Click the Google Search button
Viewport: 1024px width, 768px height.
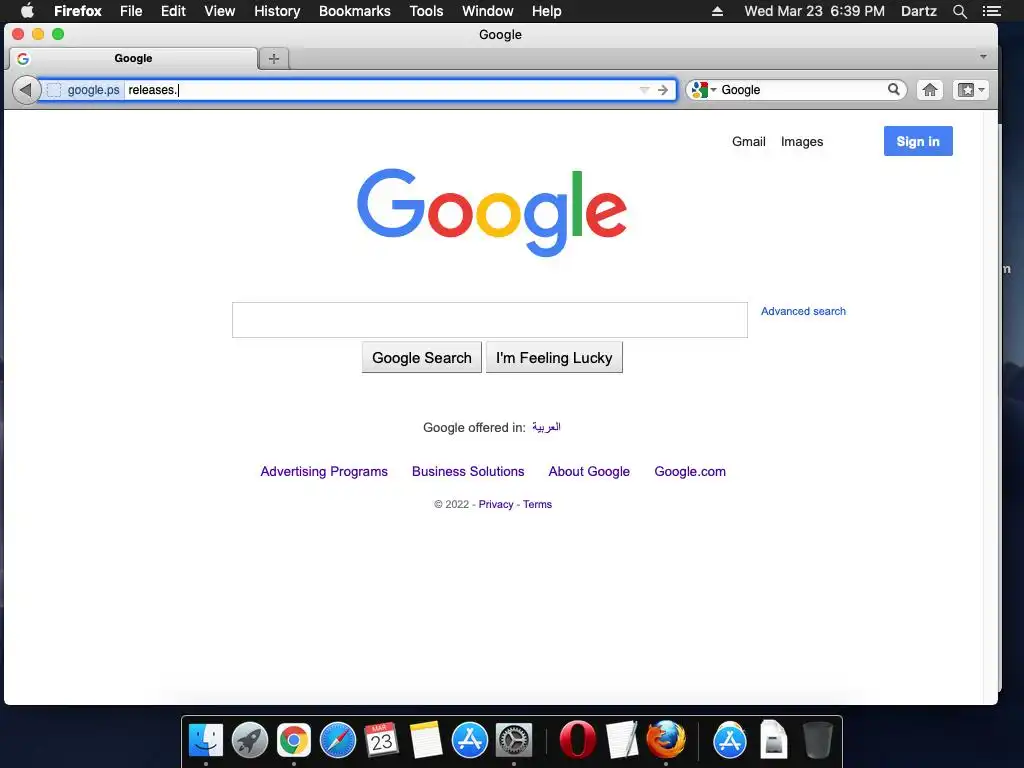(422, 358)
